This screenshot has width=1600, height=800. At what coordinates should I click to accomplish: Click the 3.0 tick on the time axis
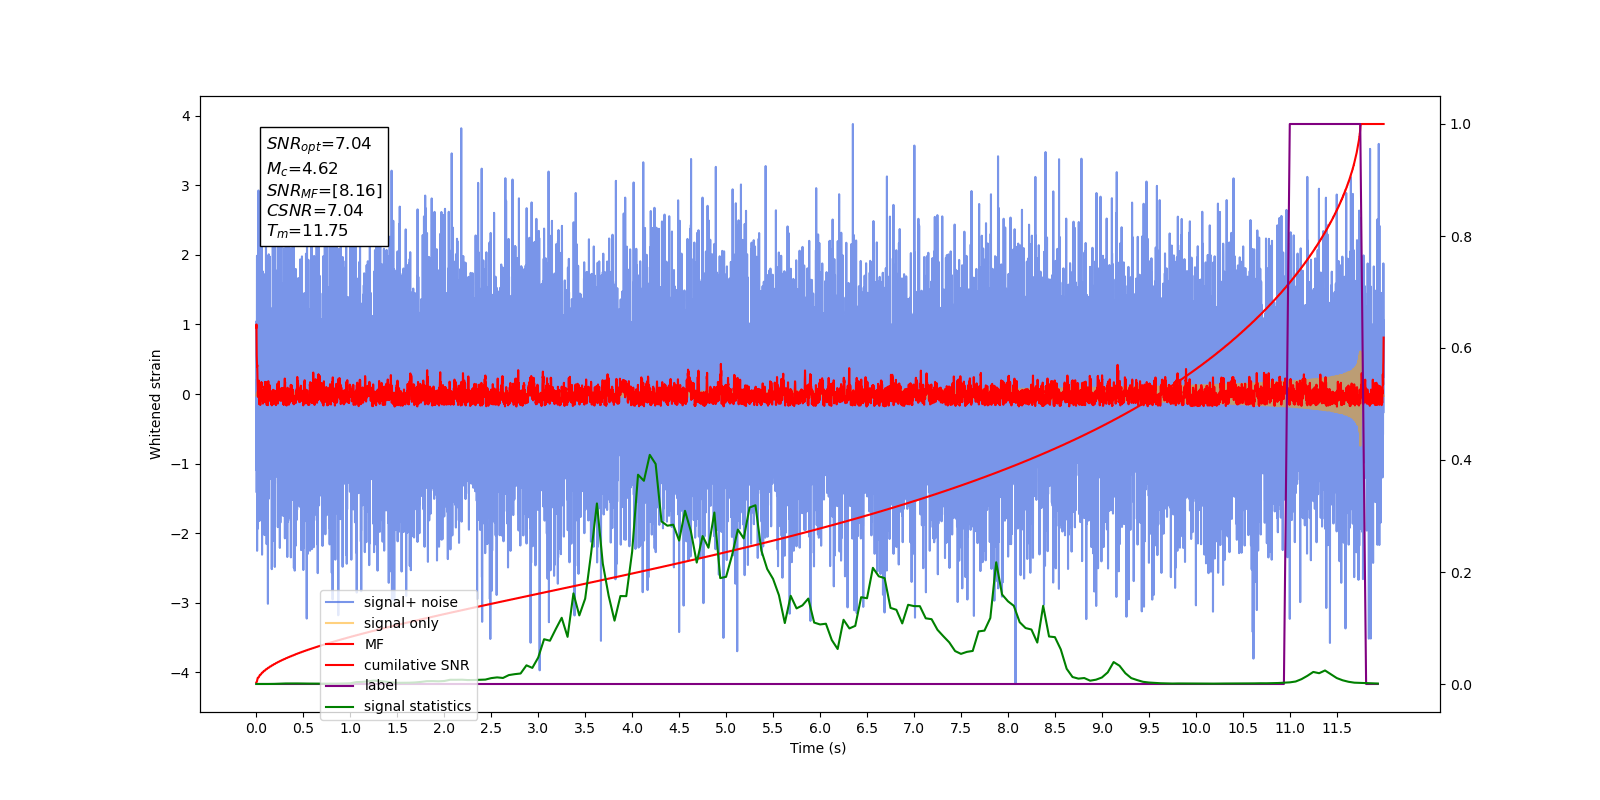[538, 728]
